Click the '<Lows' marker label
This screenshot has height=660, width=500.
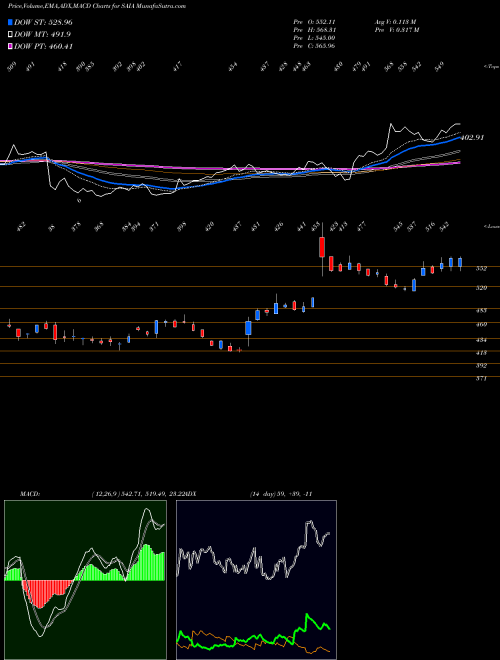[490, 226]
